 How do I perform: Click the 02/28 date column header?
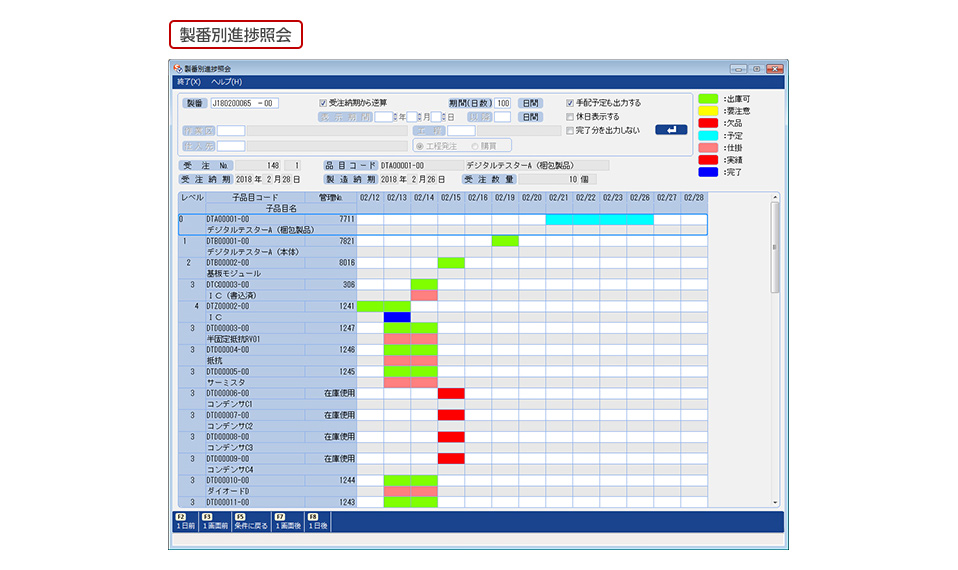coord(693,198)
